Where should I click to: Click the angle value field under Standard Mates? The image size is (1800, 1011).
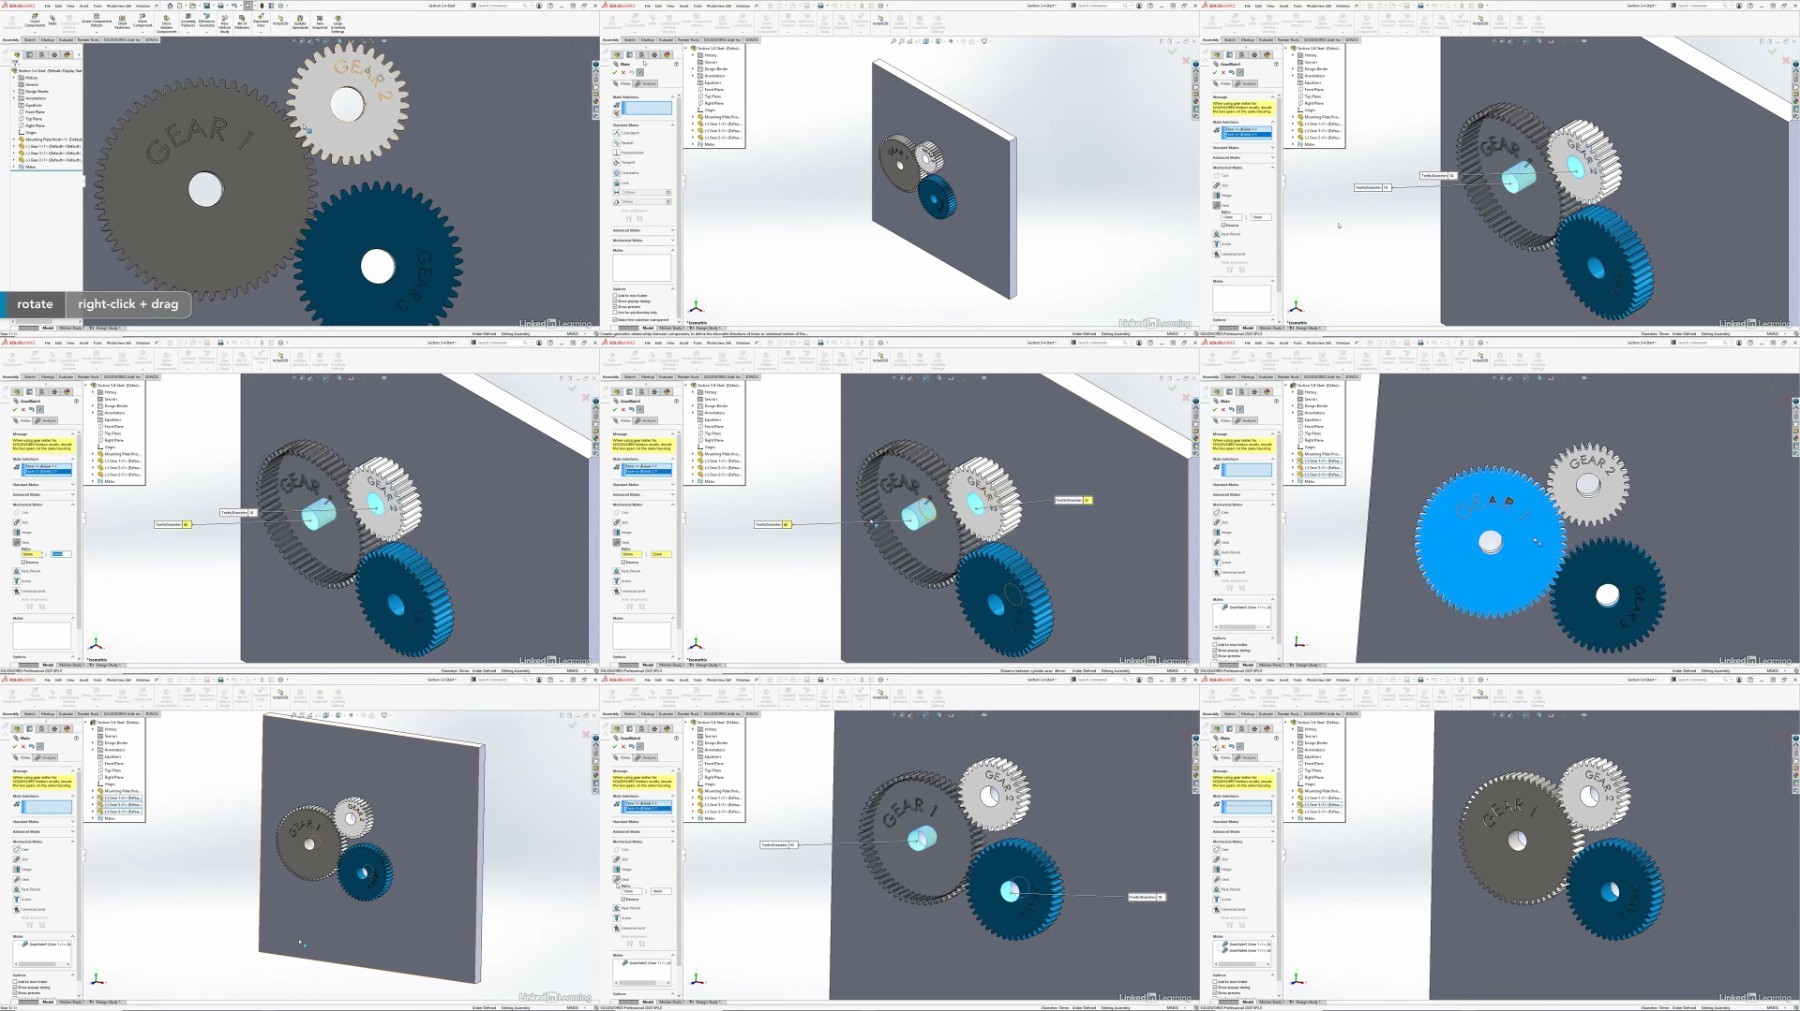646,202
